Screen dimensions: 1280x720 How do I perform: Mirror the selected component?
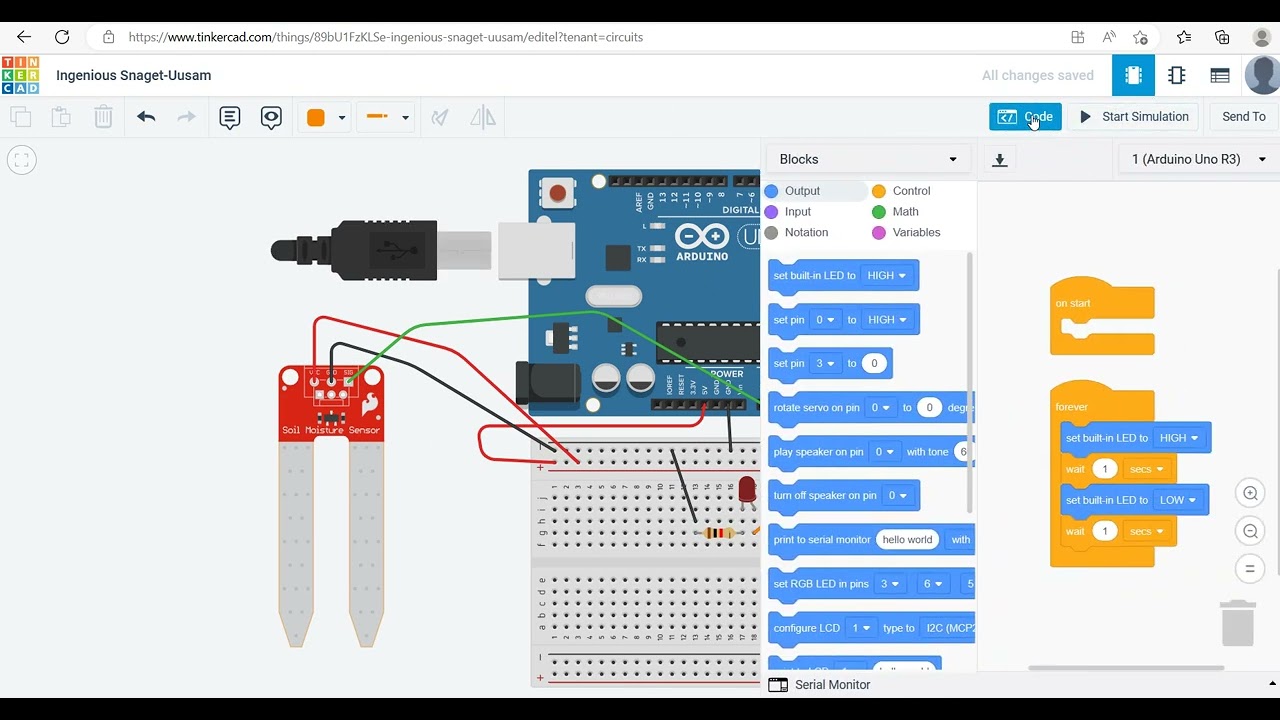click(483, 117)
